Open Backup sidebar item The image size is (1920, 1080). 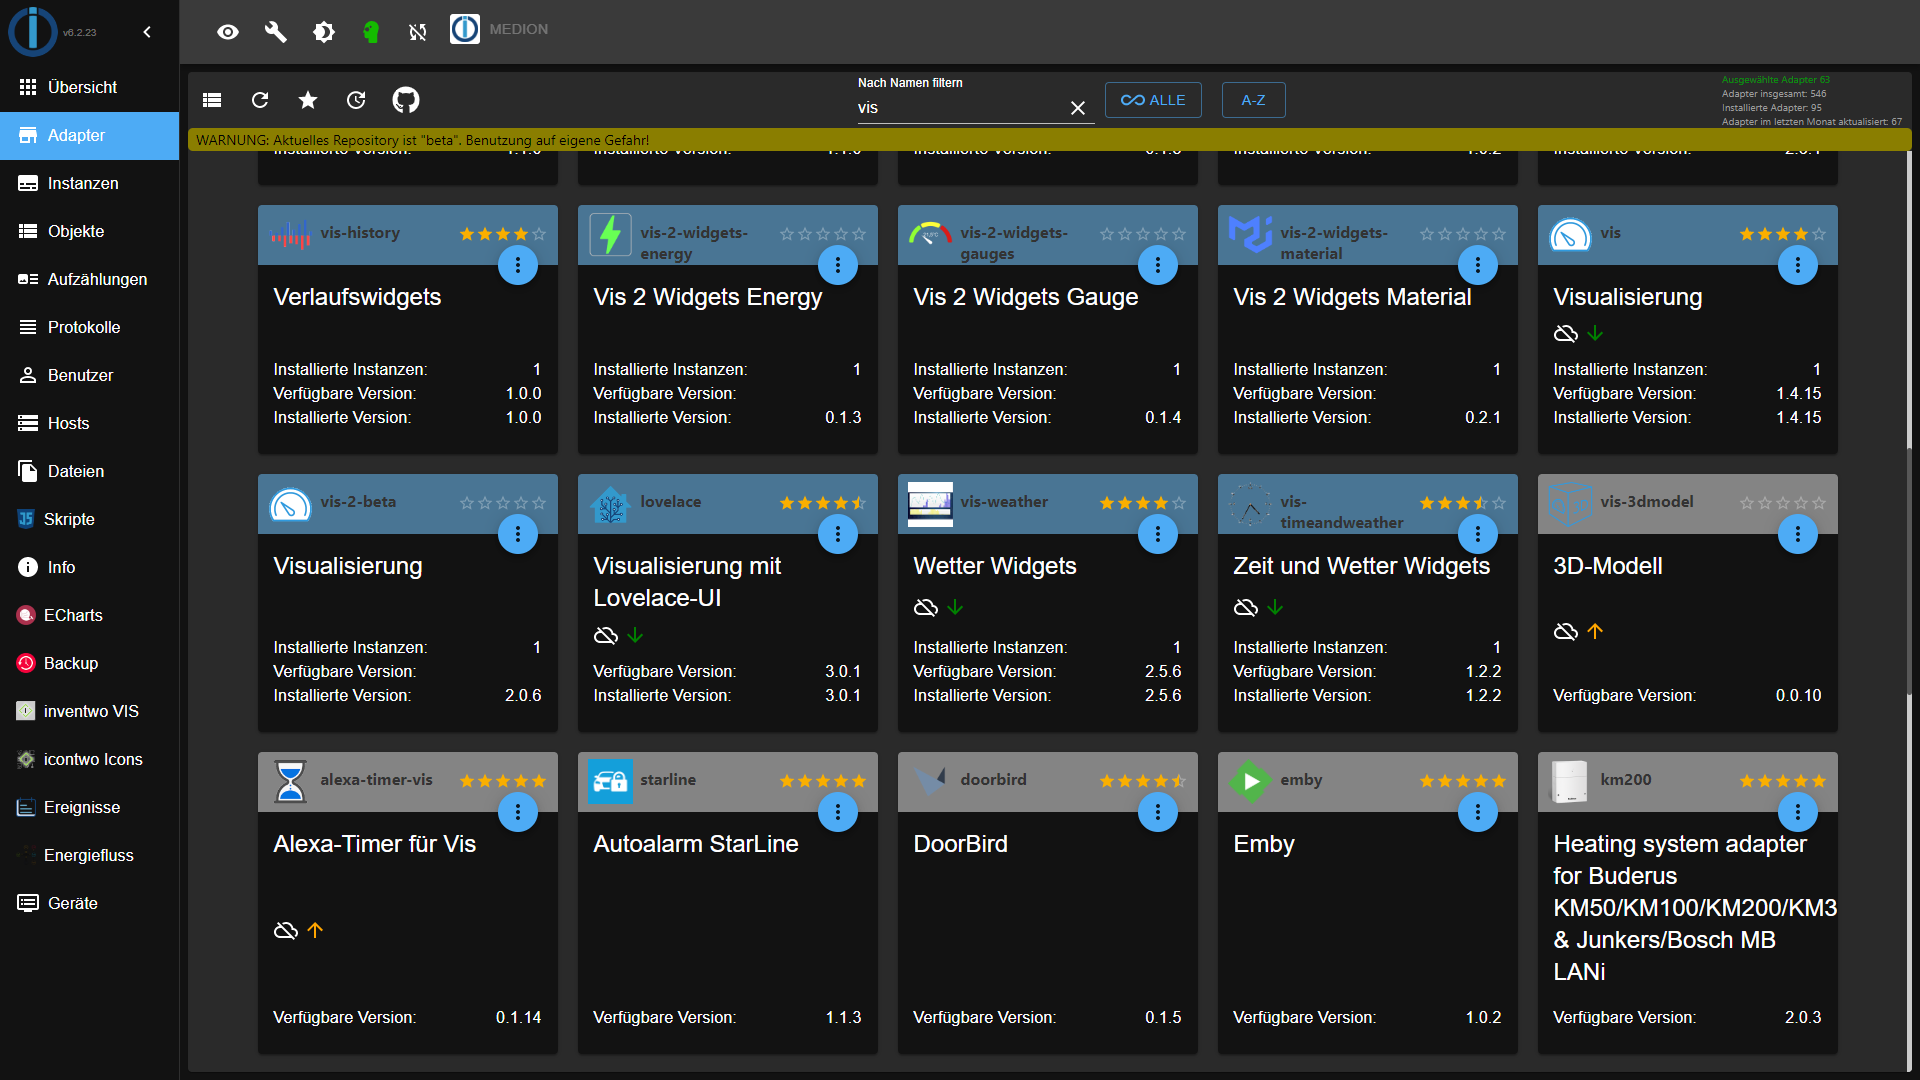[x=90, y=663]
